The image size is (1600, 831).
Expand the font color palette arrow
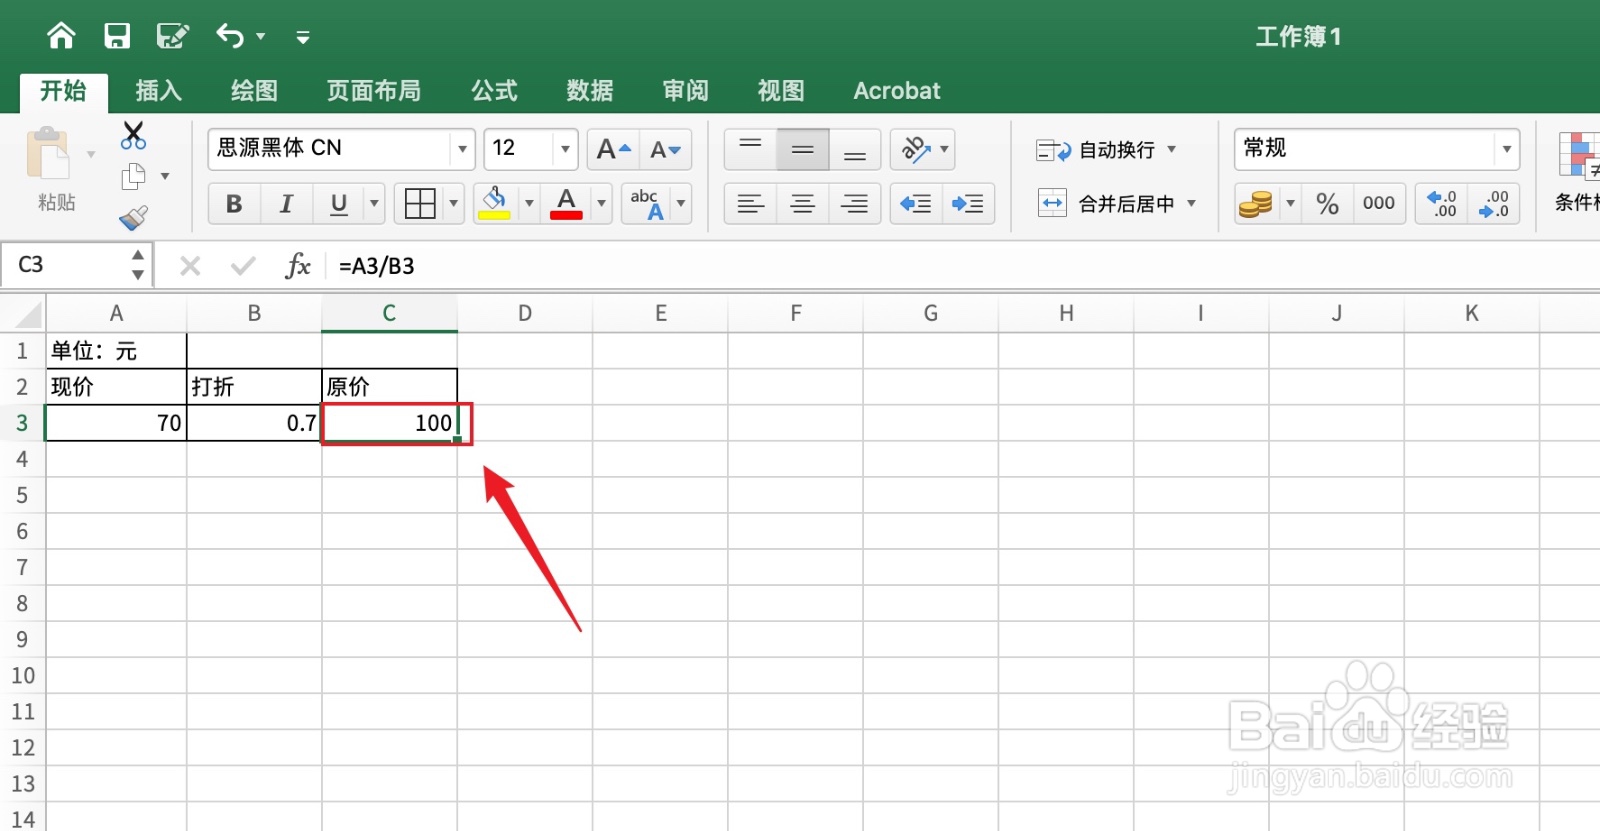[x=602, y=204]
